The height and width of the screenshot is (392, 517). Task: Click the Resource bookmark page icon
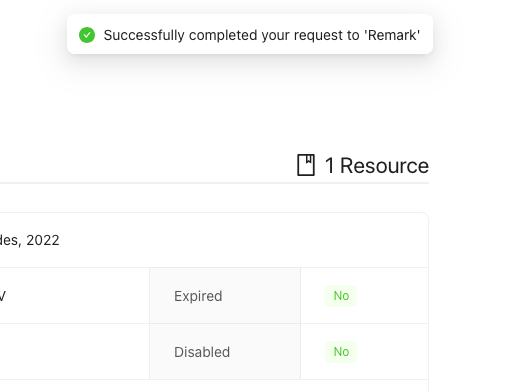pos(306,165)
